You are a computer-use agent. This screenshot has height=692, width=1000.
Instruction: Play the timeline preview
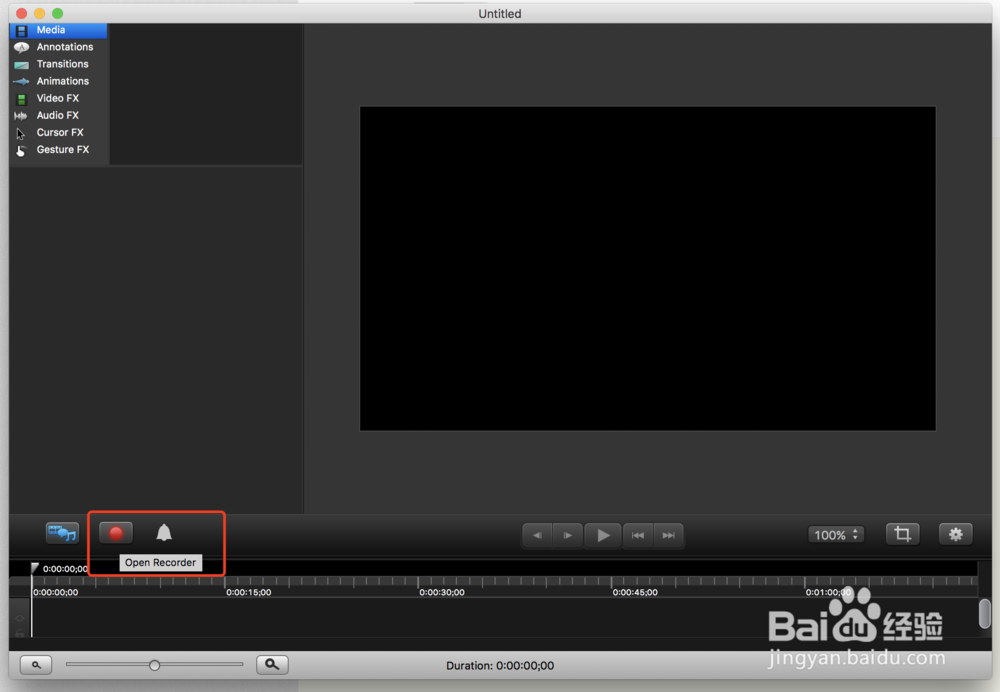pos(603,535)
